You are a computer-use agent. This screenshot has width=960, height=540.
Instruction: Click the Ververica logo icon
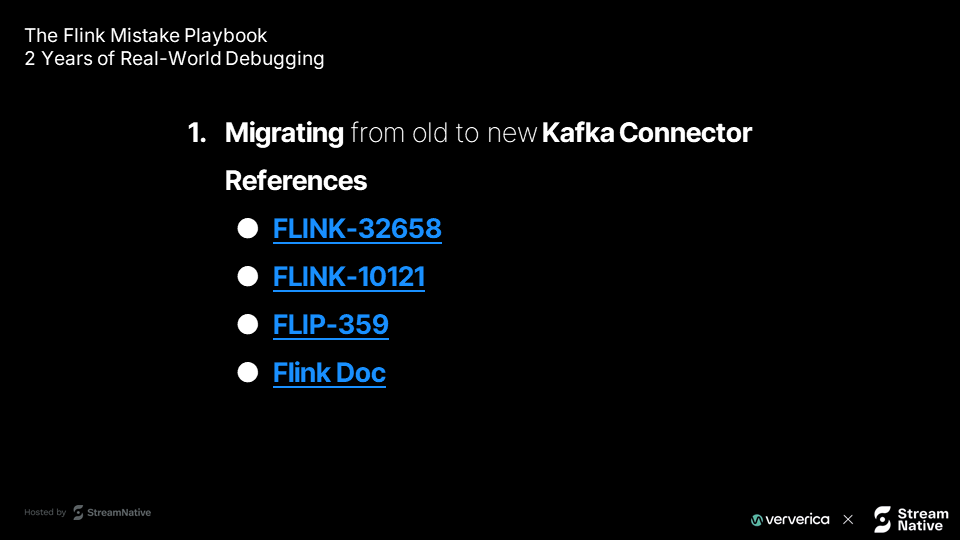(x=757, y=520)
